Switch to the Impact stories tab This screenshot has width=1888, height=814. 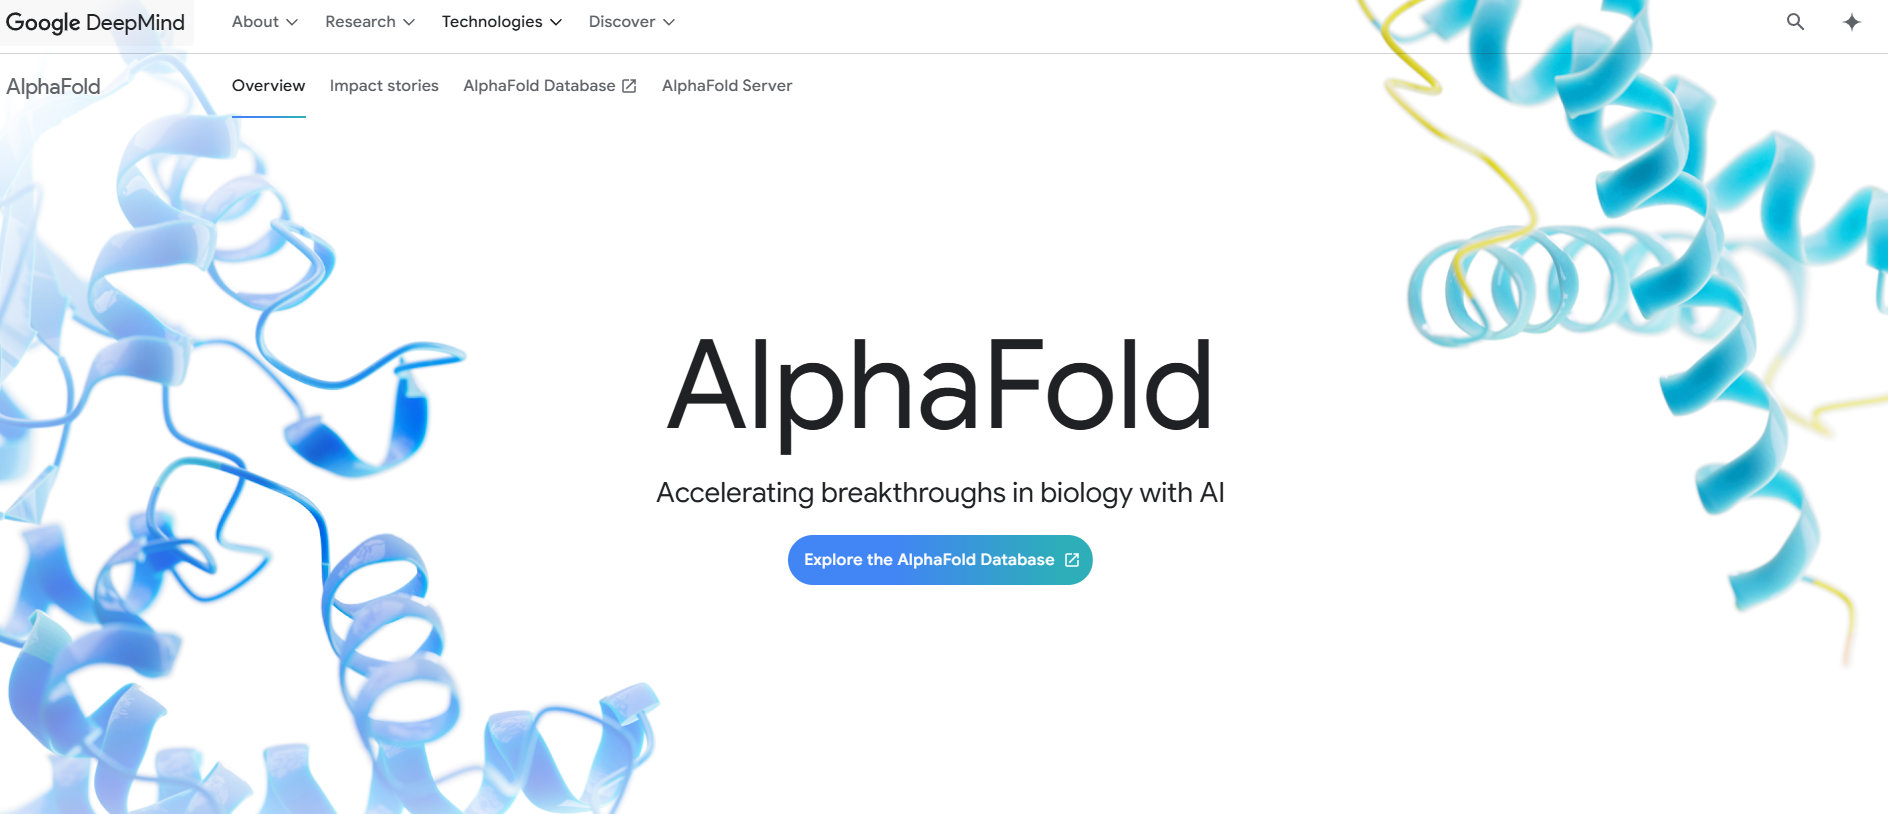click(x=384, y=85)
